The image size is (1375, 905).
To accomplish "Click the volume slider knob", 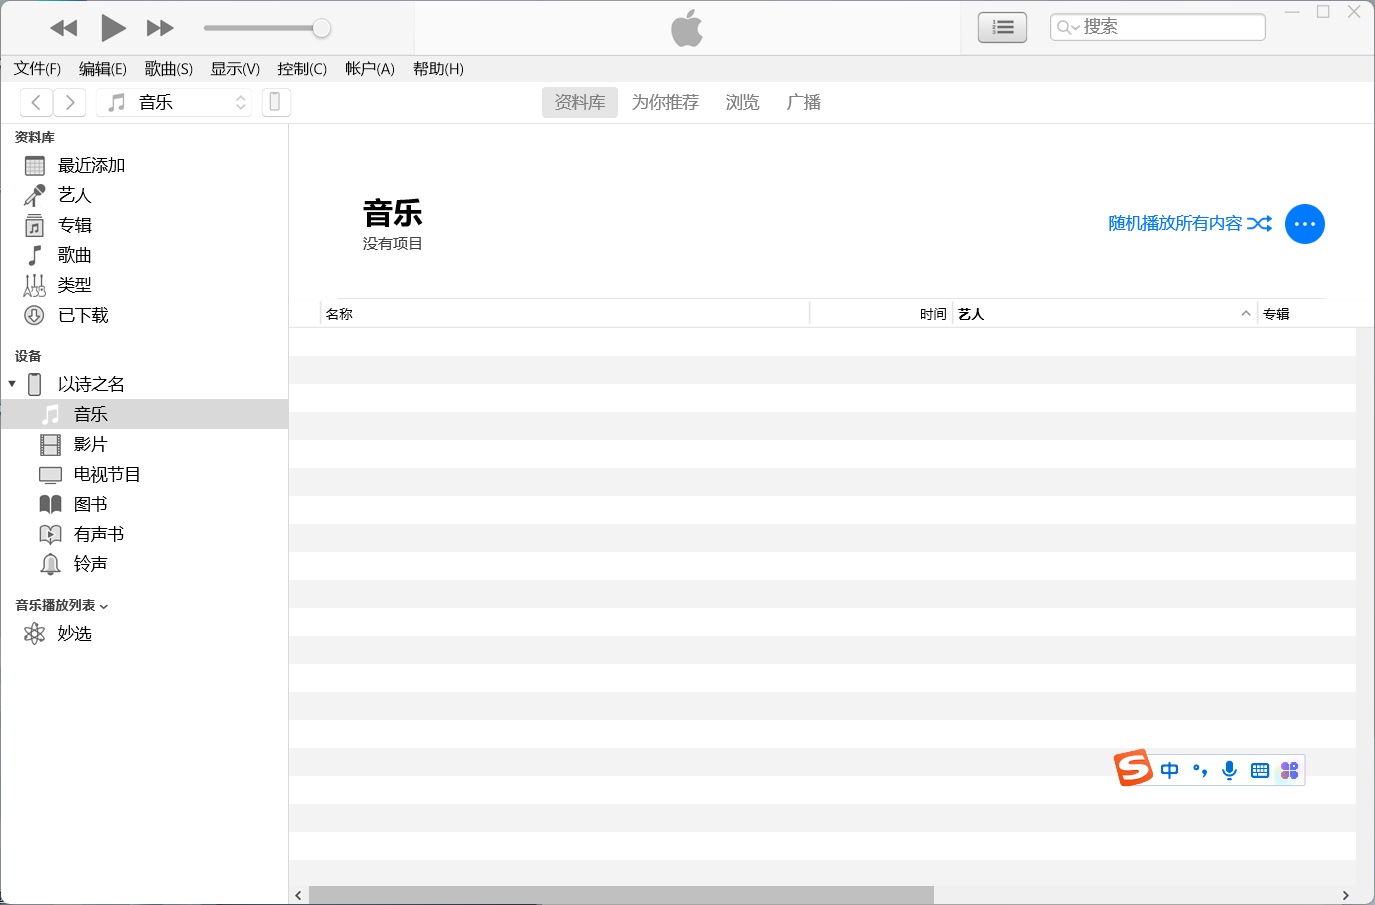I will 321,28.
